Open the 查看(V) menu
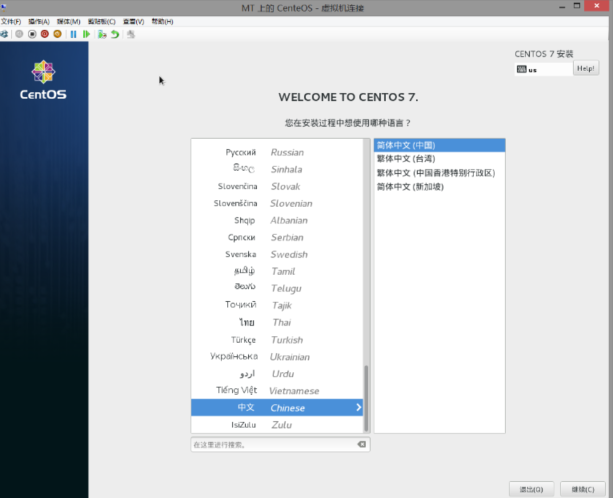This screenshot has height=498, width=613. [x=133, y=21]
